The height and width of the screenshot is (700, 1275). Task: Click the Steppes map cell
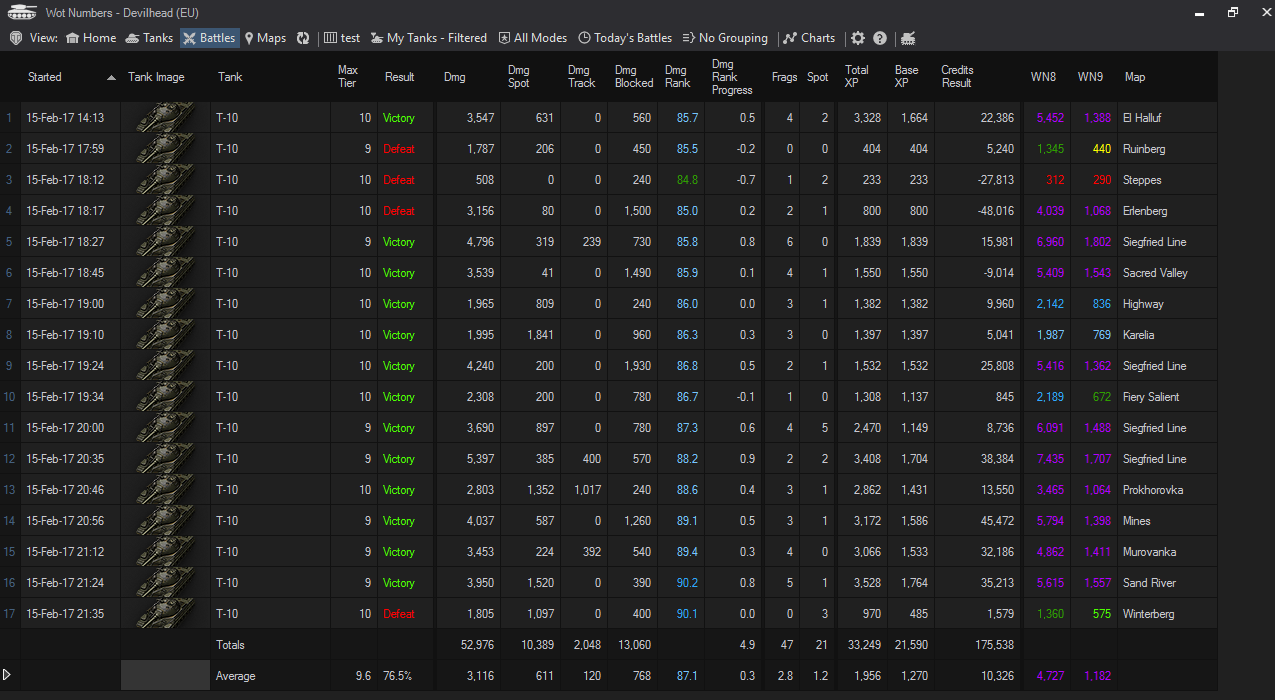click(1167, 180)
